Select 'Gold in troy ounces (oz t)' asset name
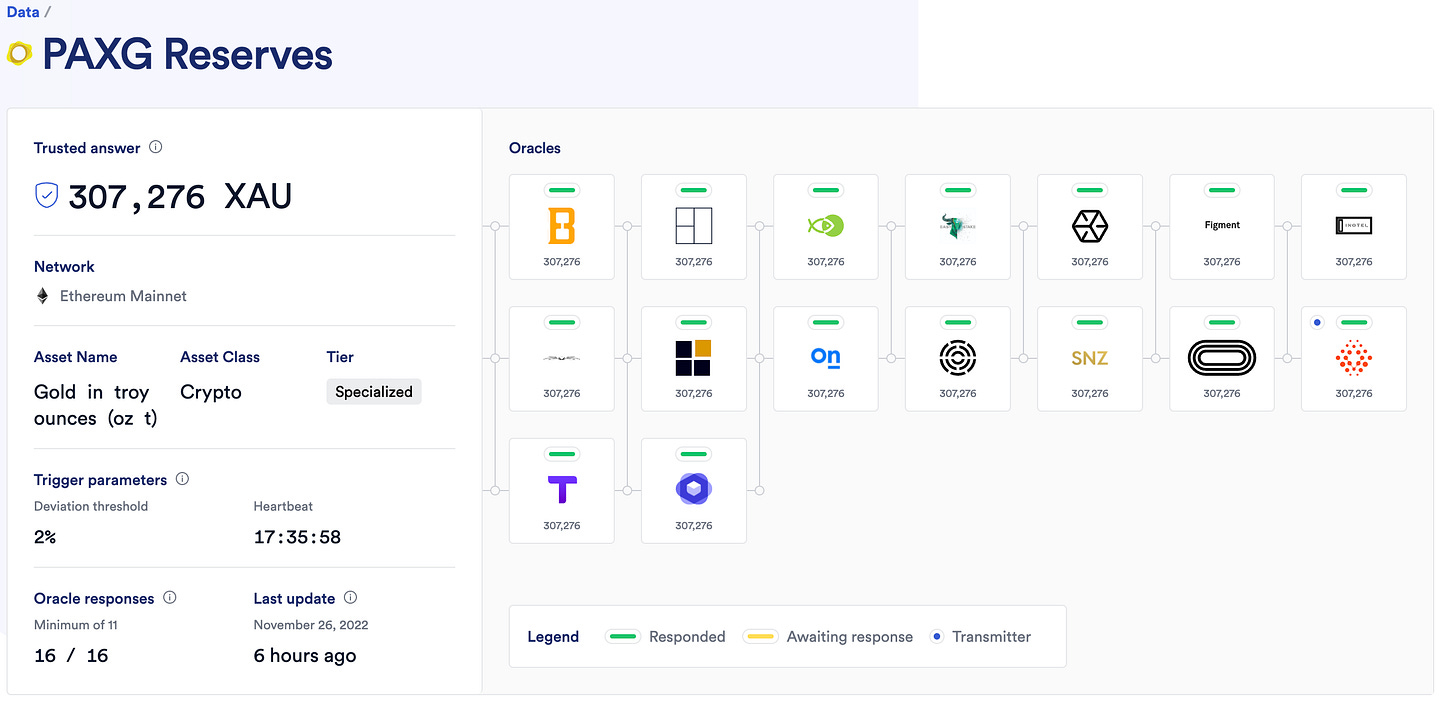1456x721 pixels. click(96, 405)
